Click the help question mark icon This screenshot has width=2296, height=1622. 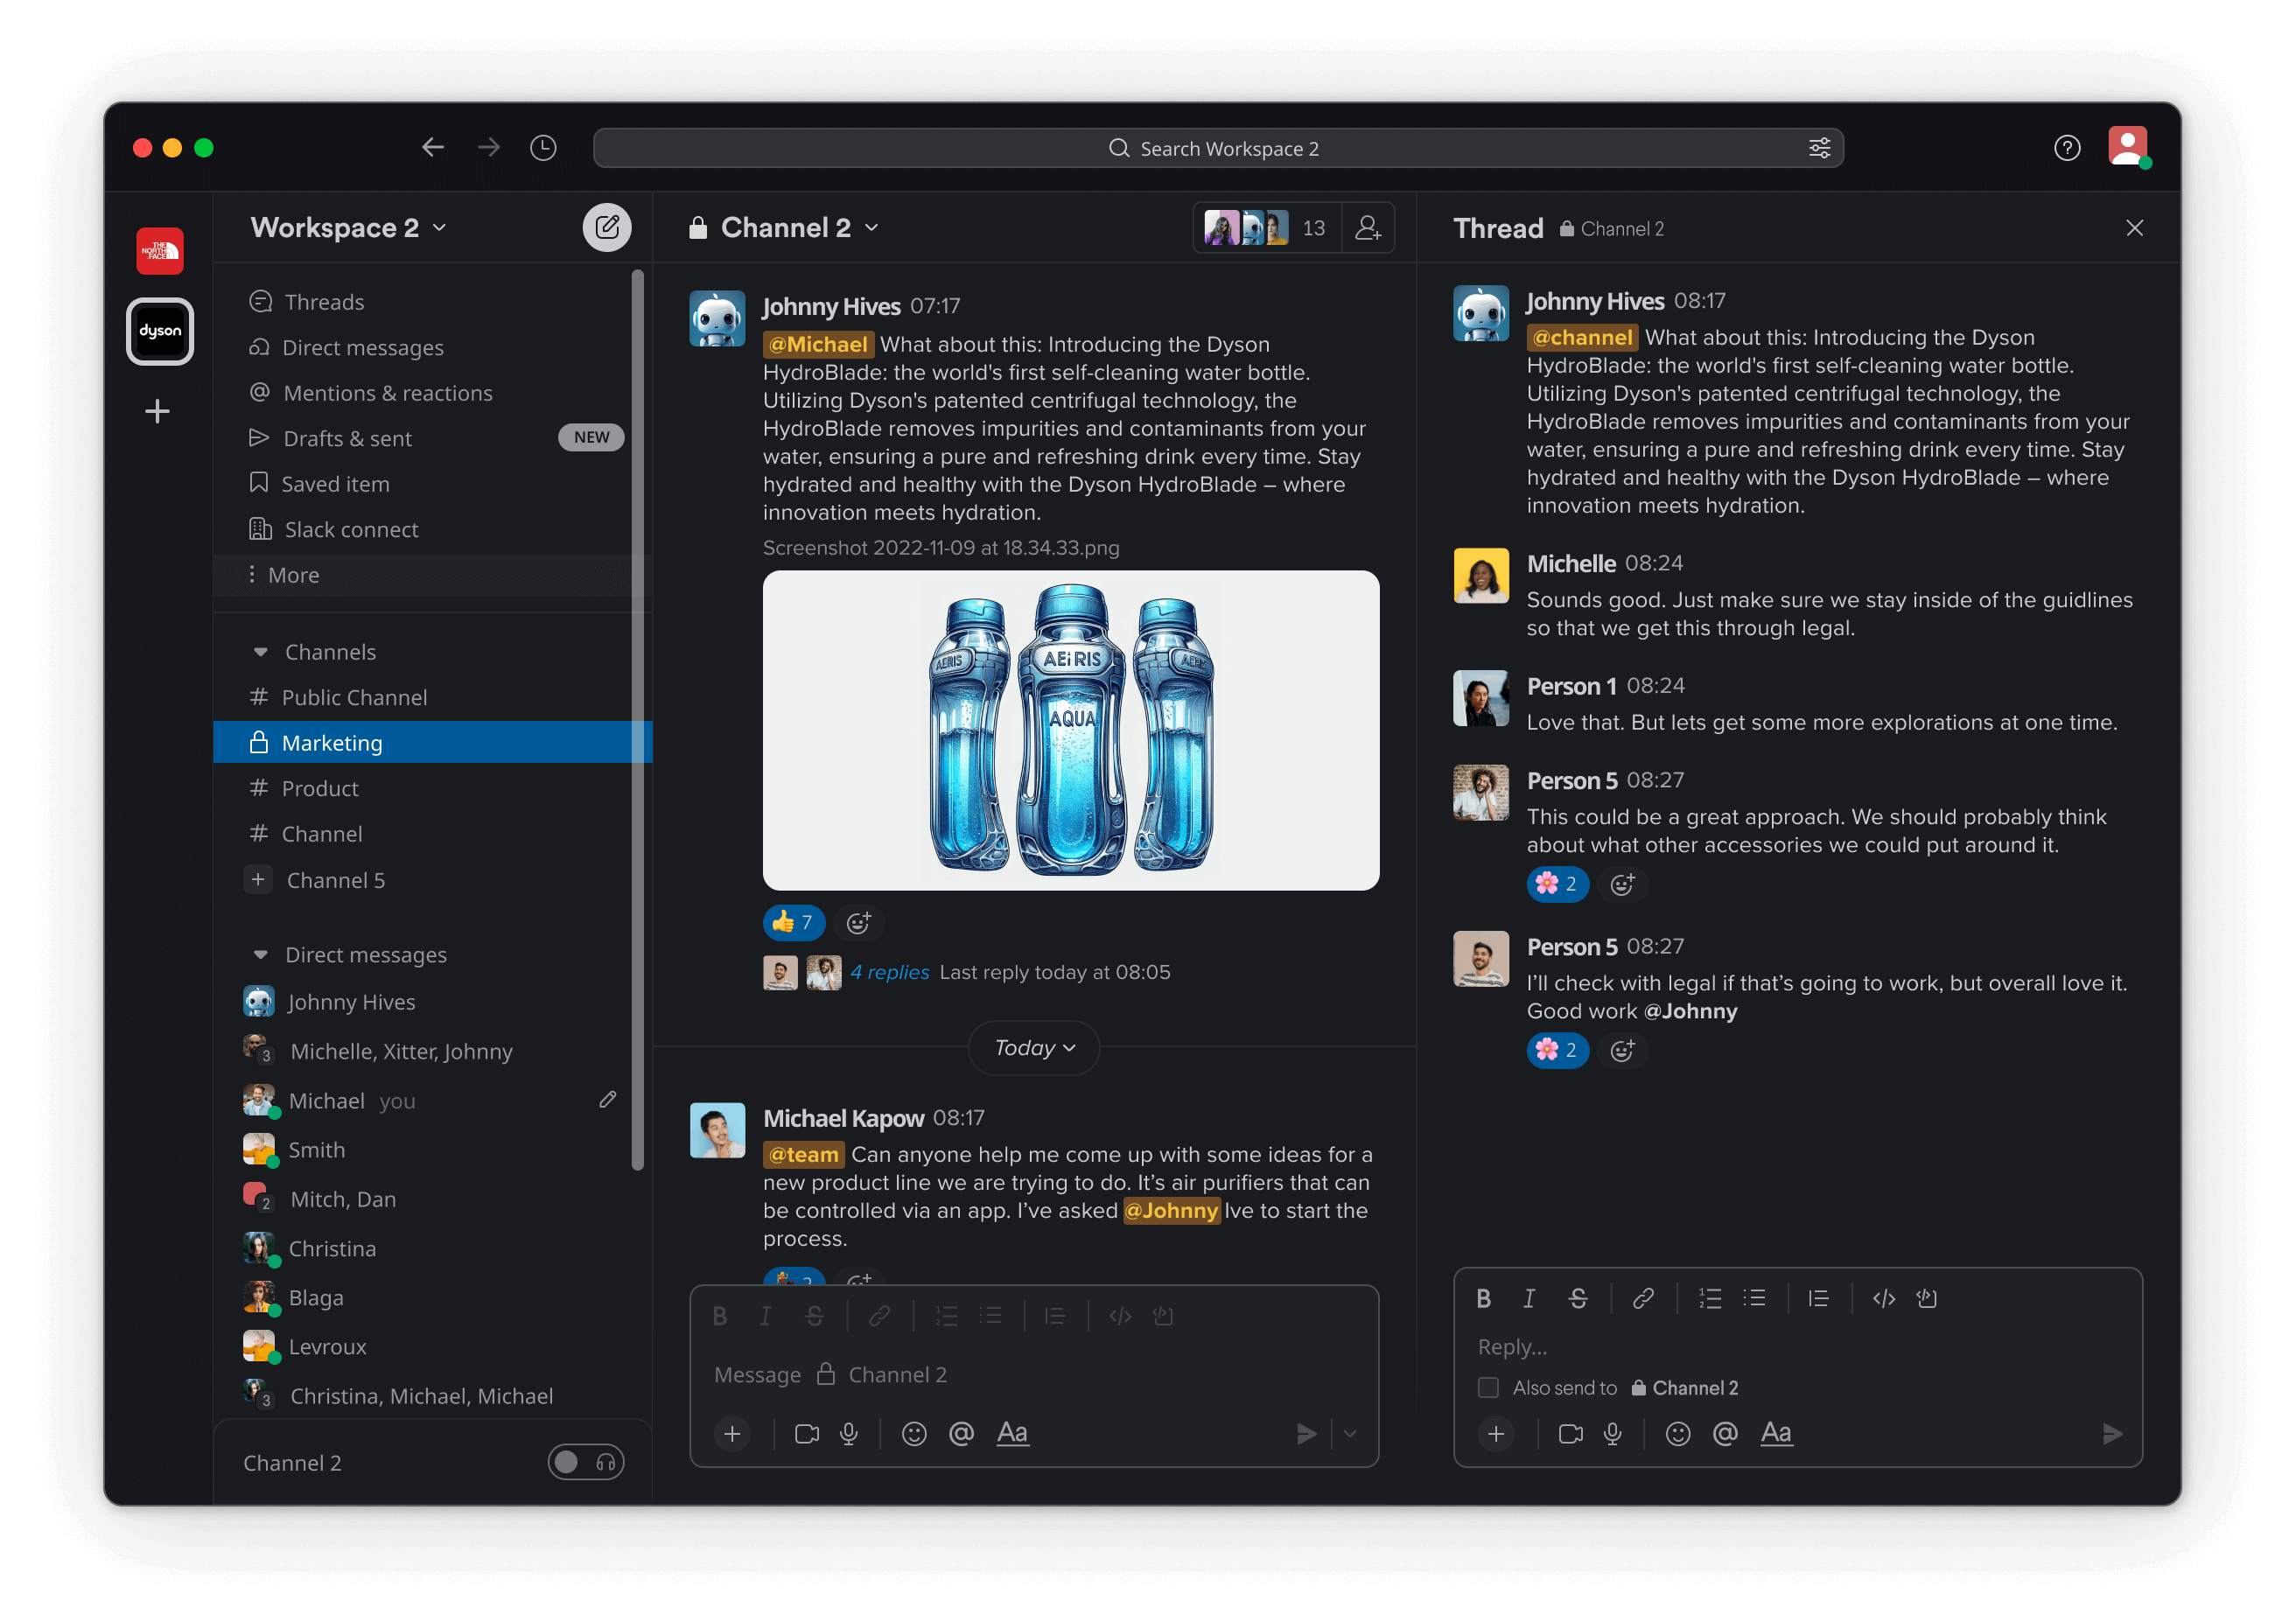click(x=2067, y=148)
